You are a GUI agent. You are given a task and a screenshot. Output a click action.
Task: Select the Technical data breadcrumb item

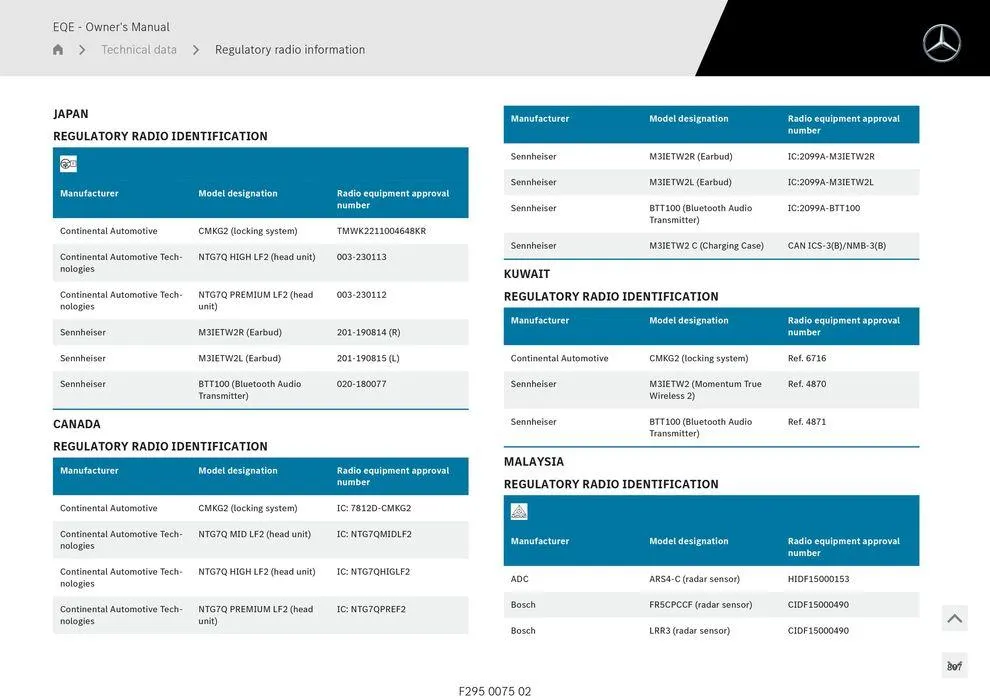[137, 48]
